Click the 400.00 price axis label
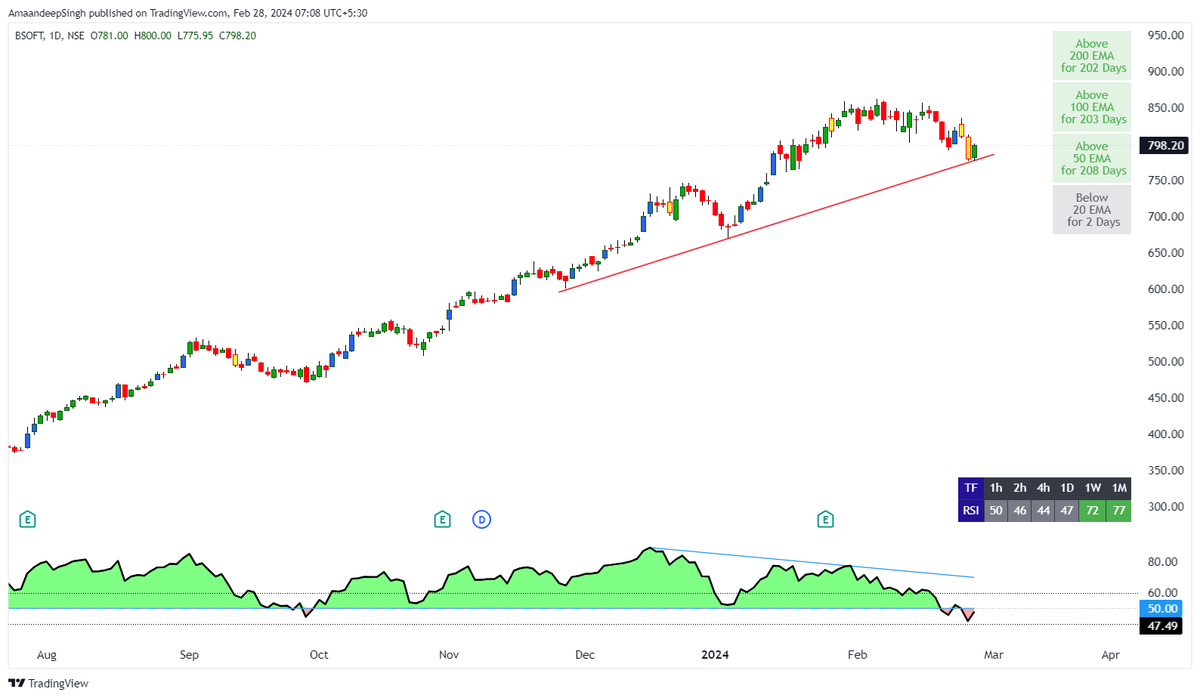 click(1166, 434)
